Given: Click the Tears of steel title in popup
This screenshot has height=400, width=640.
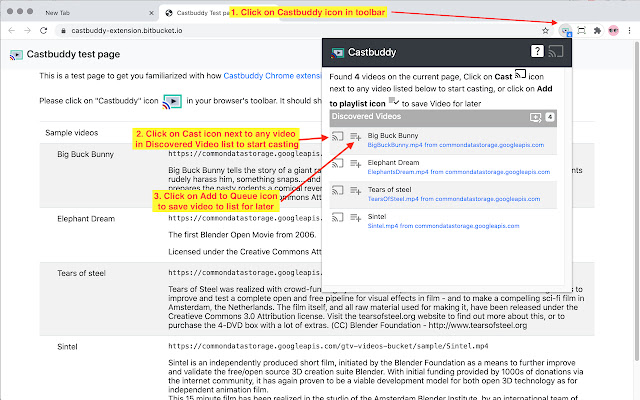Looking at the screenshot, I should pos(389,189).
